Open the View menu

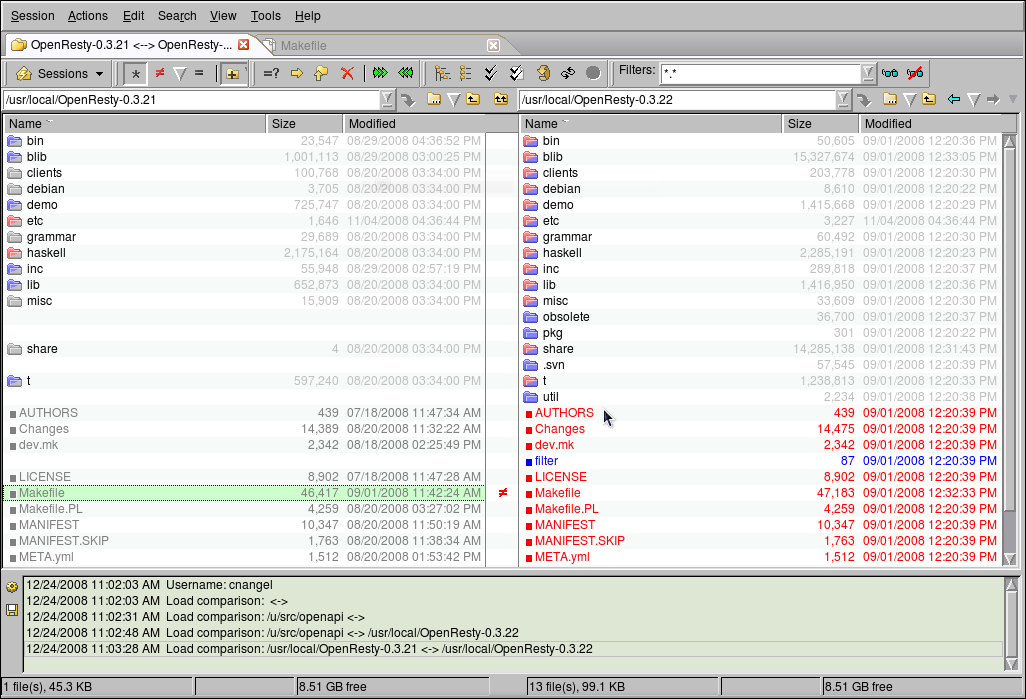click(223, 16)
